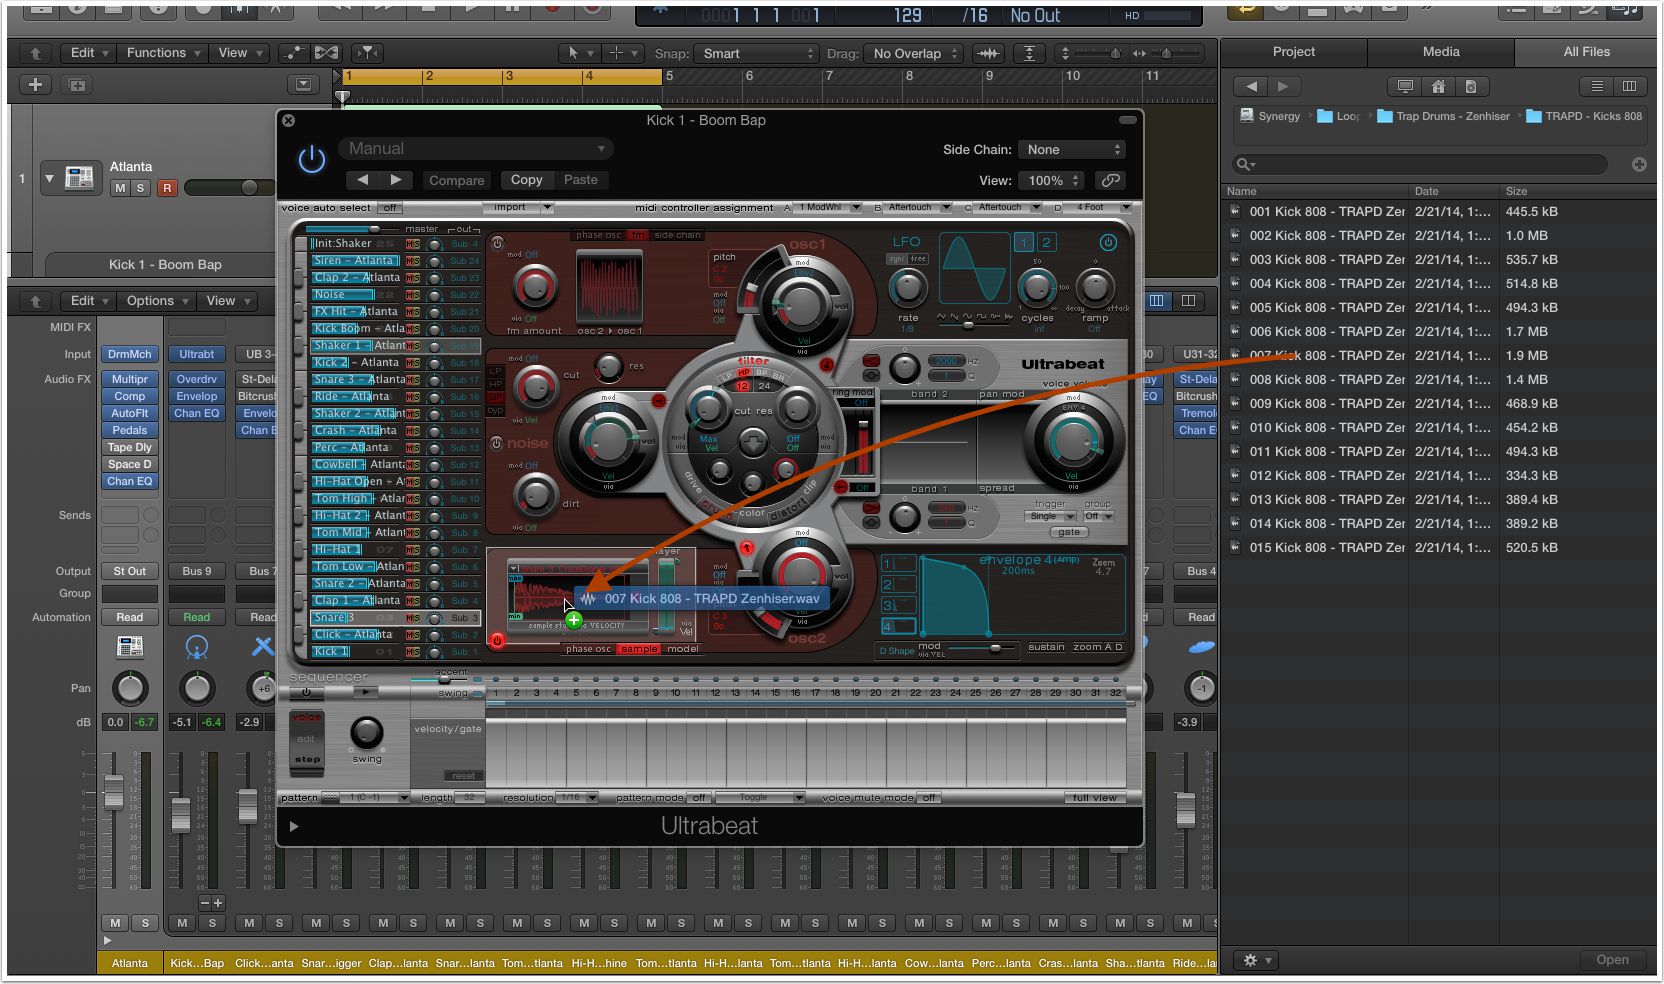This screenshot has height=984, width=1664.
Task: Click the add track plus button
Action: click(x=35, y=85)
